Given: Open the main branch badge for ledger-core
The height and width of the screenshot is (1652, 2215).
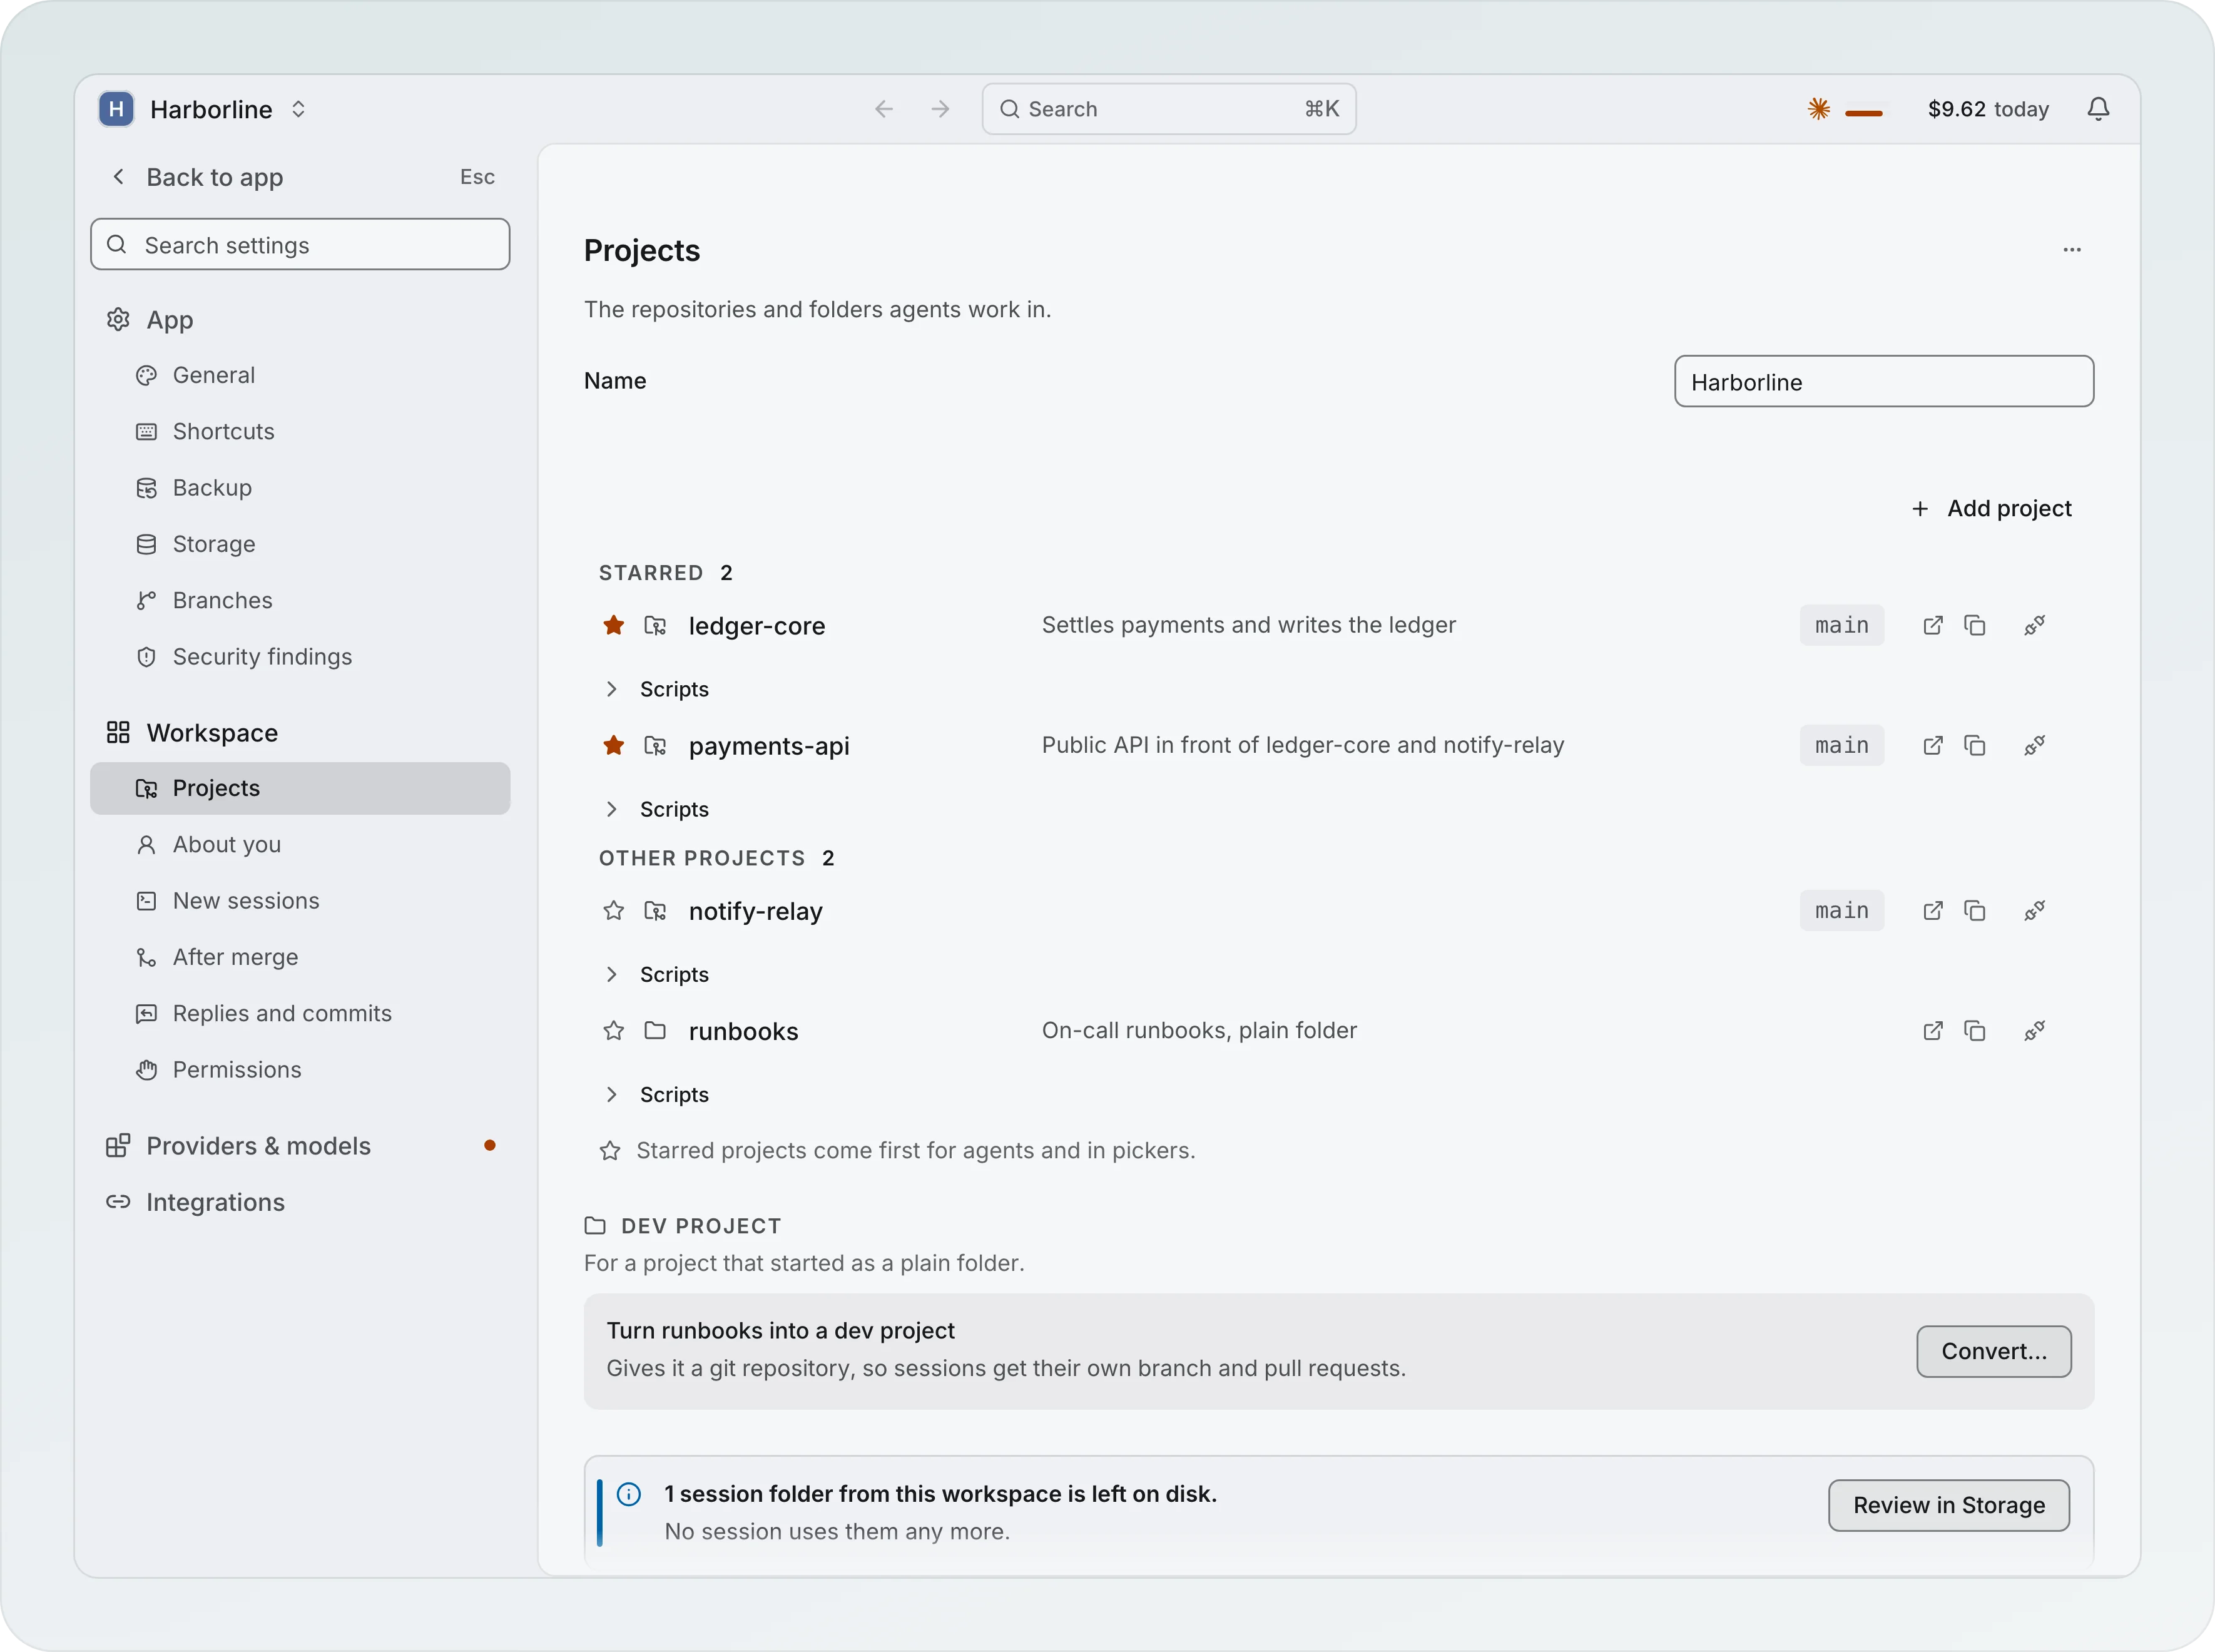Looking at the screenshot, I should 1841,626.
